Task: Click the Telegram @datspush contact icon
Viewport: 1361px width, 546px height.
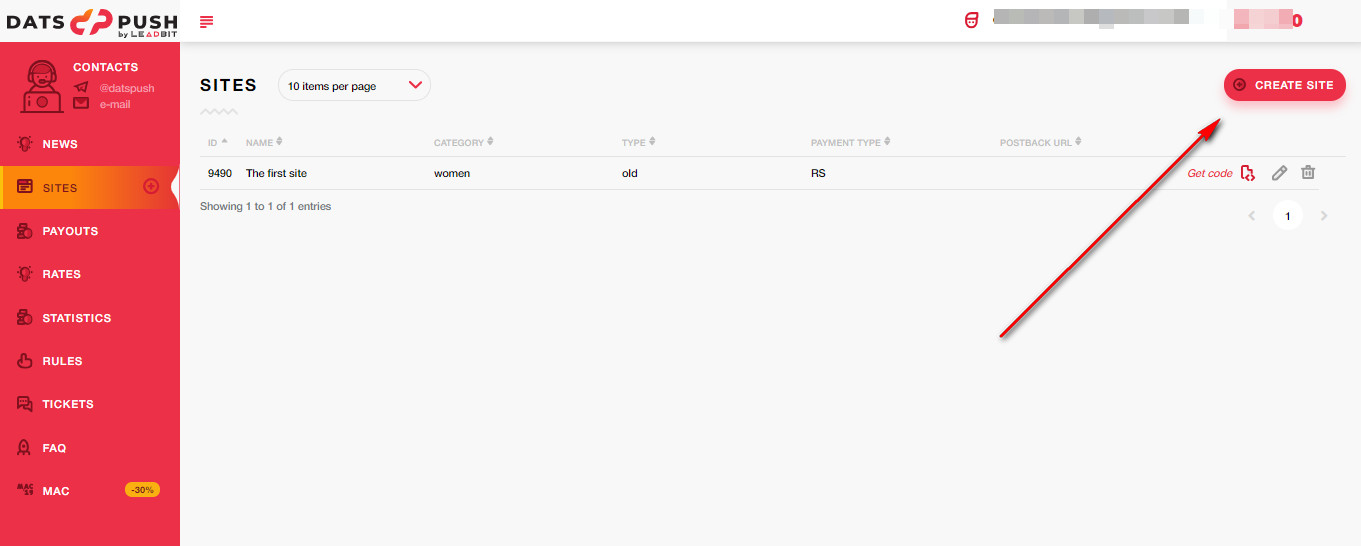Action: click(x=81, y=88)
